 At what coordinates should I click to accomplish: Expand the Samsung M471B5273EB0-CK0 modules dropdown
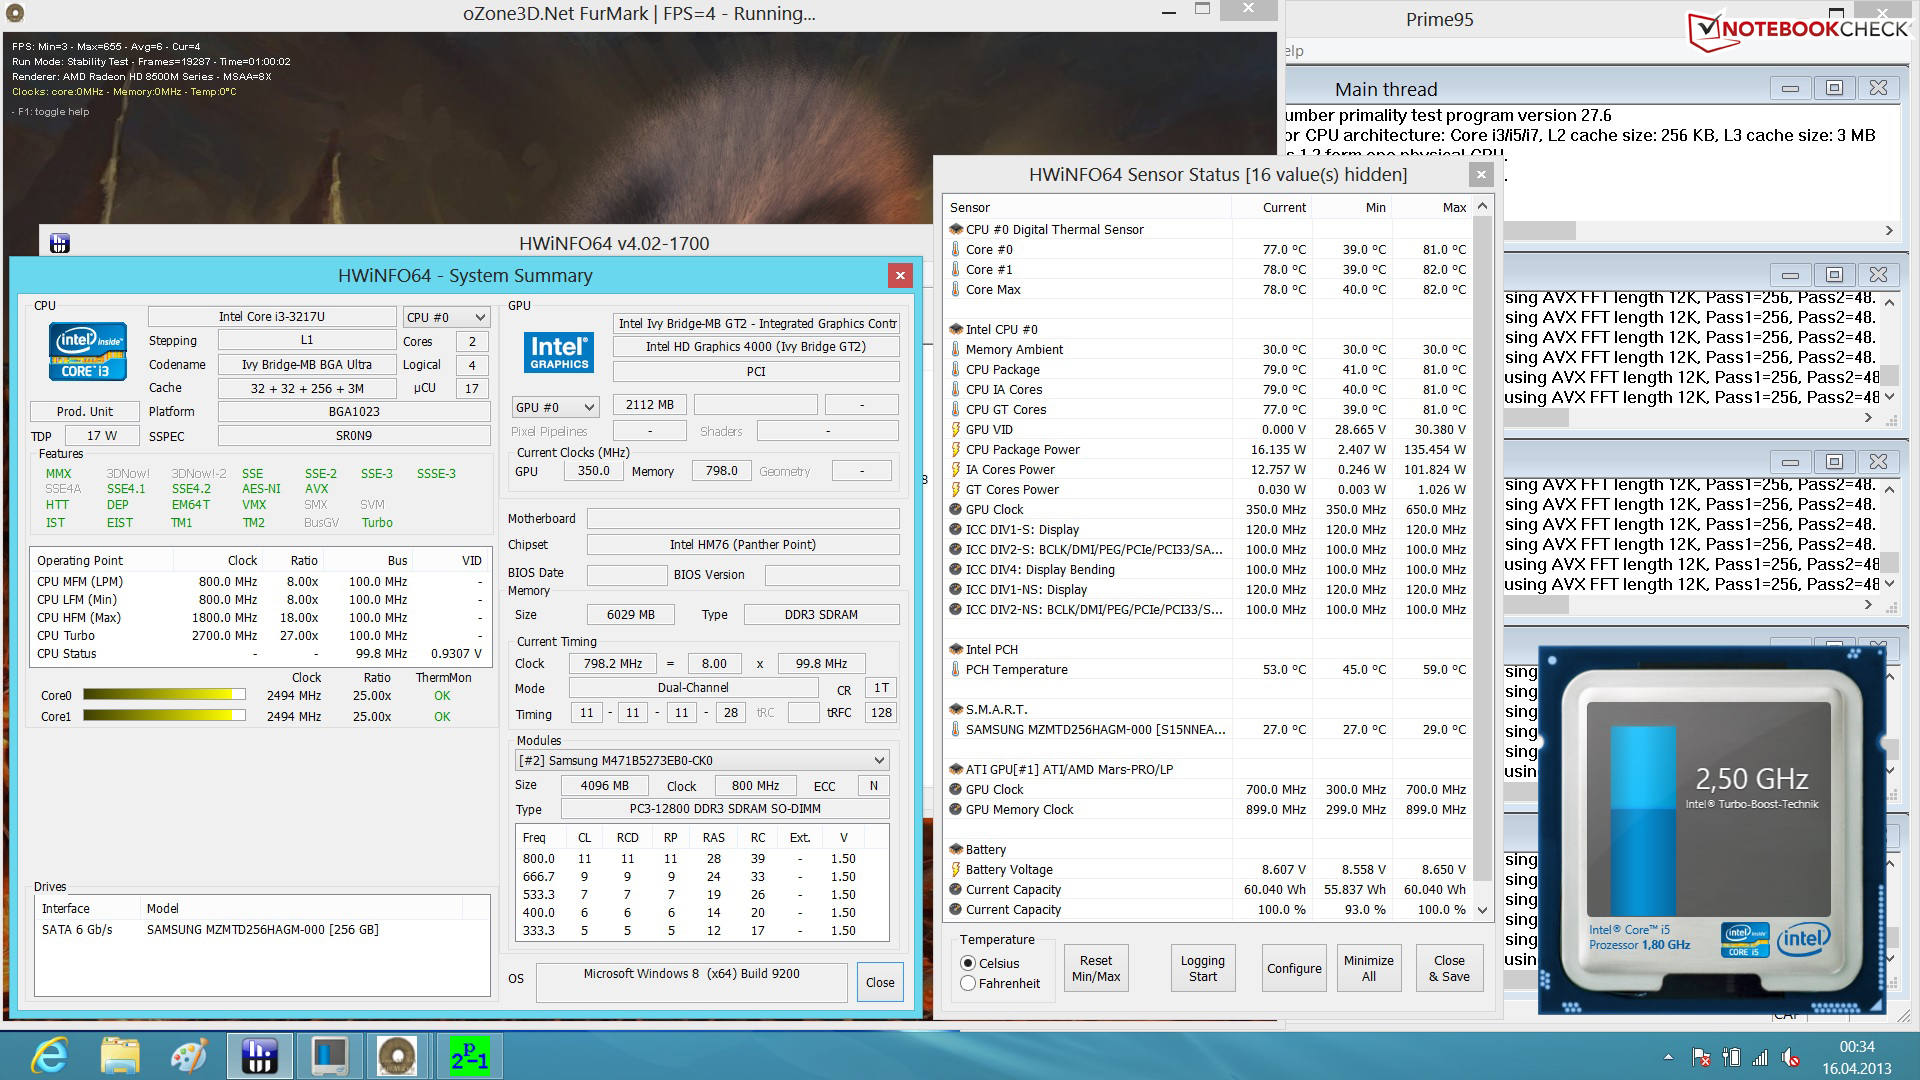point(702,760)
